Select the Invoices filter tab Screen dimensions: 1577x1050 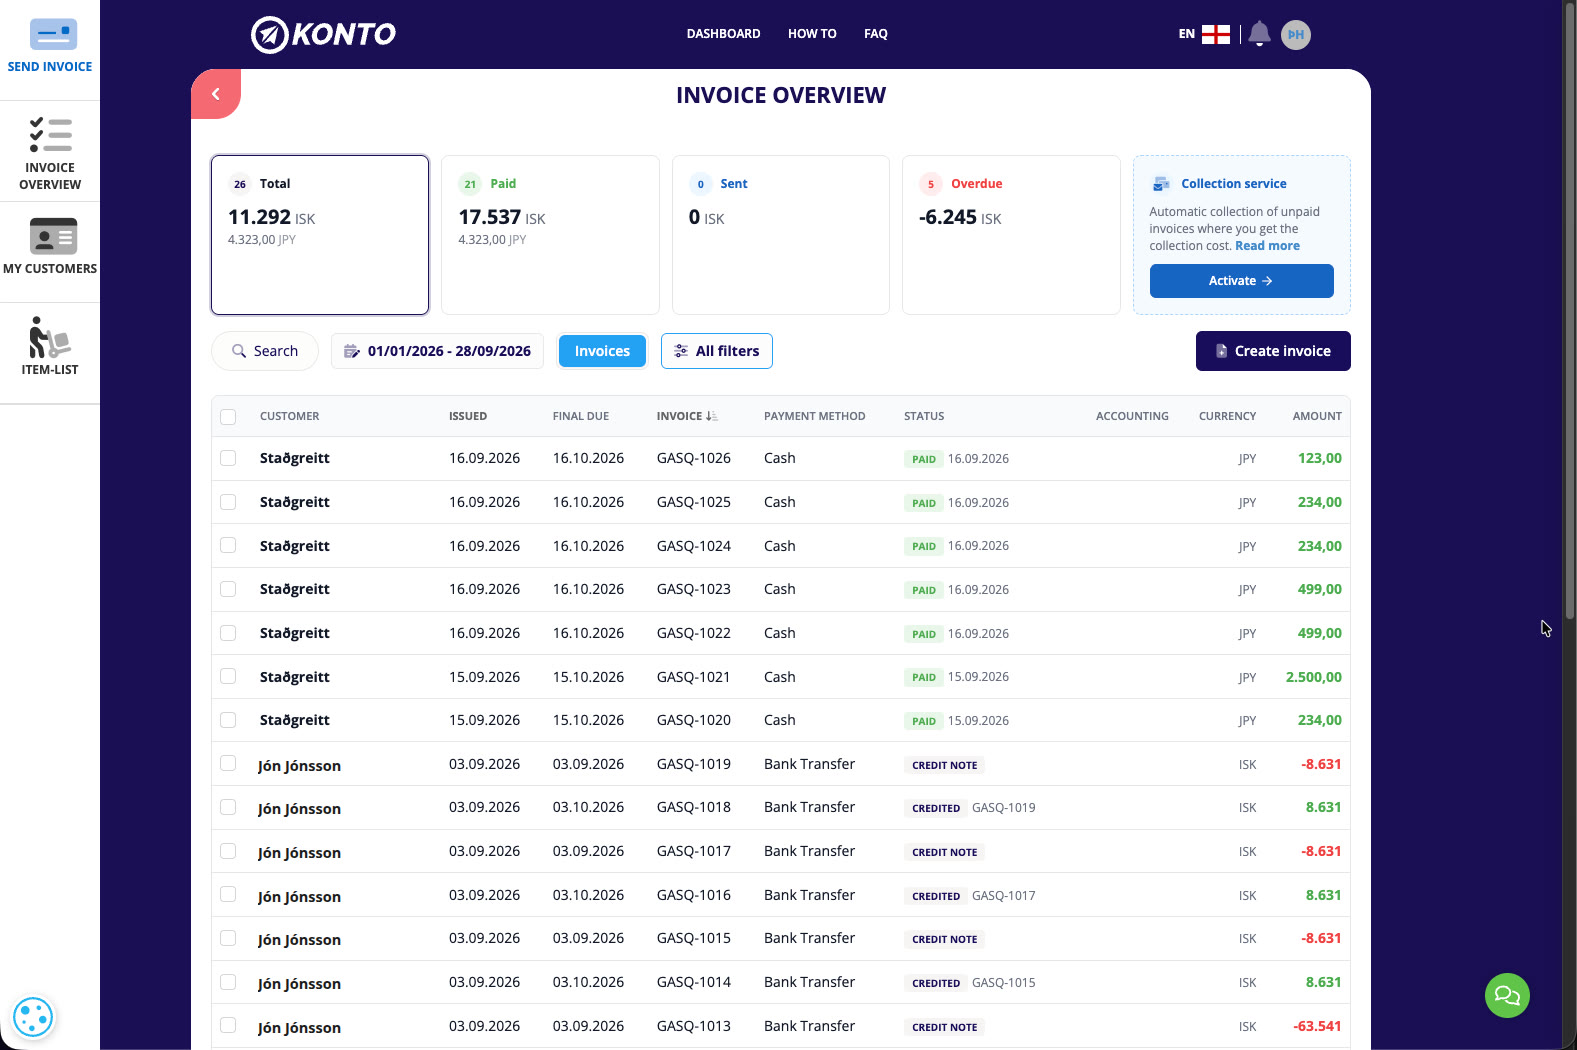point(602,351)
